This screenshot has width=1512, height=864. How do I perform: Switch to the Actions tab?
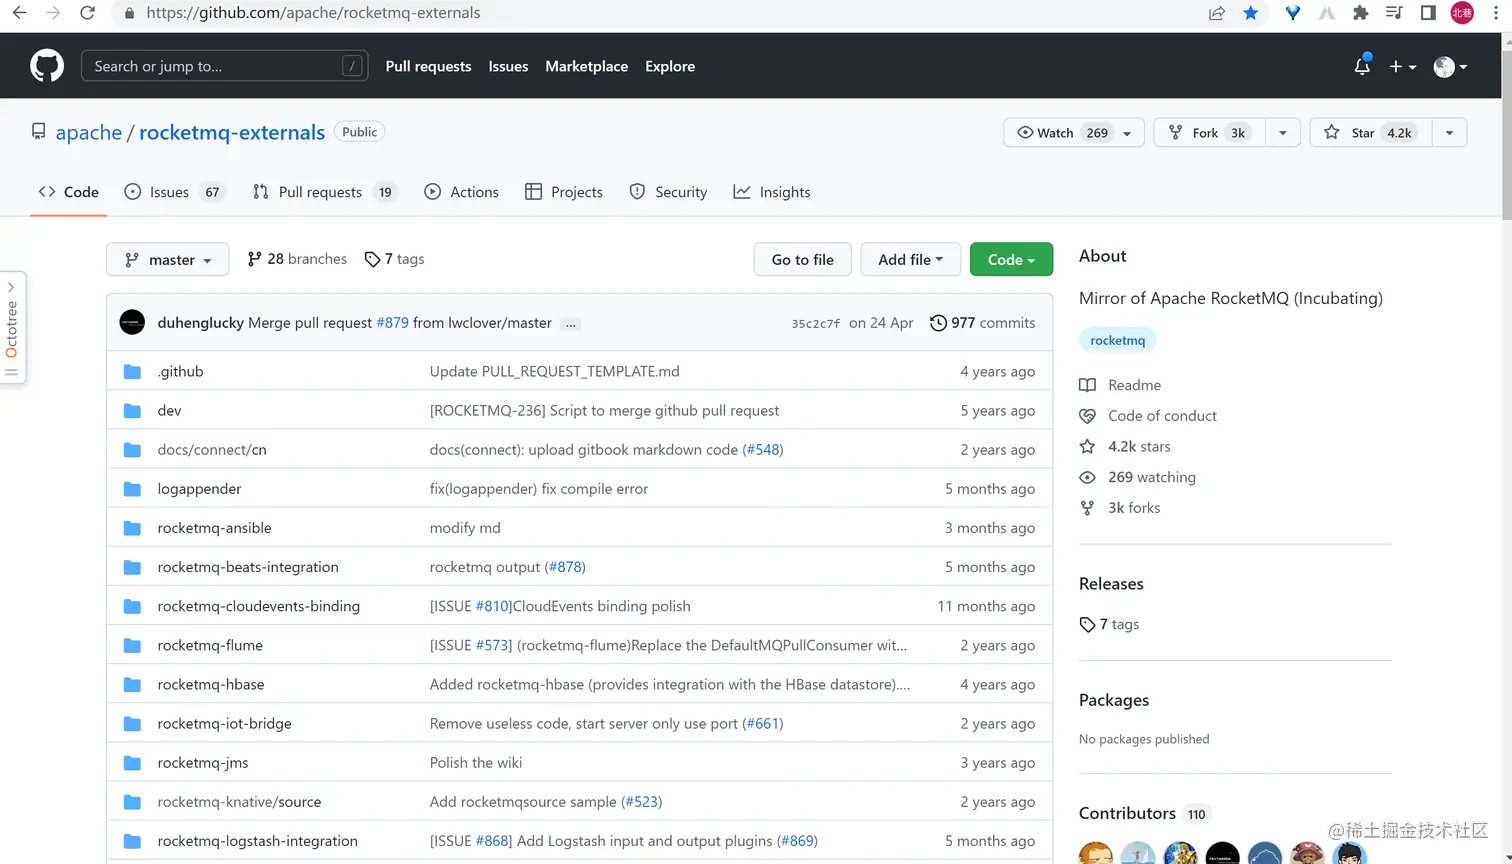point(461,192)
